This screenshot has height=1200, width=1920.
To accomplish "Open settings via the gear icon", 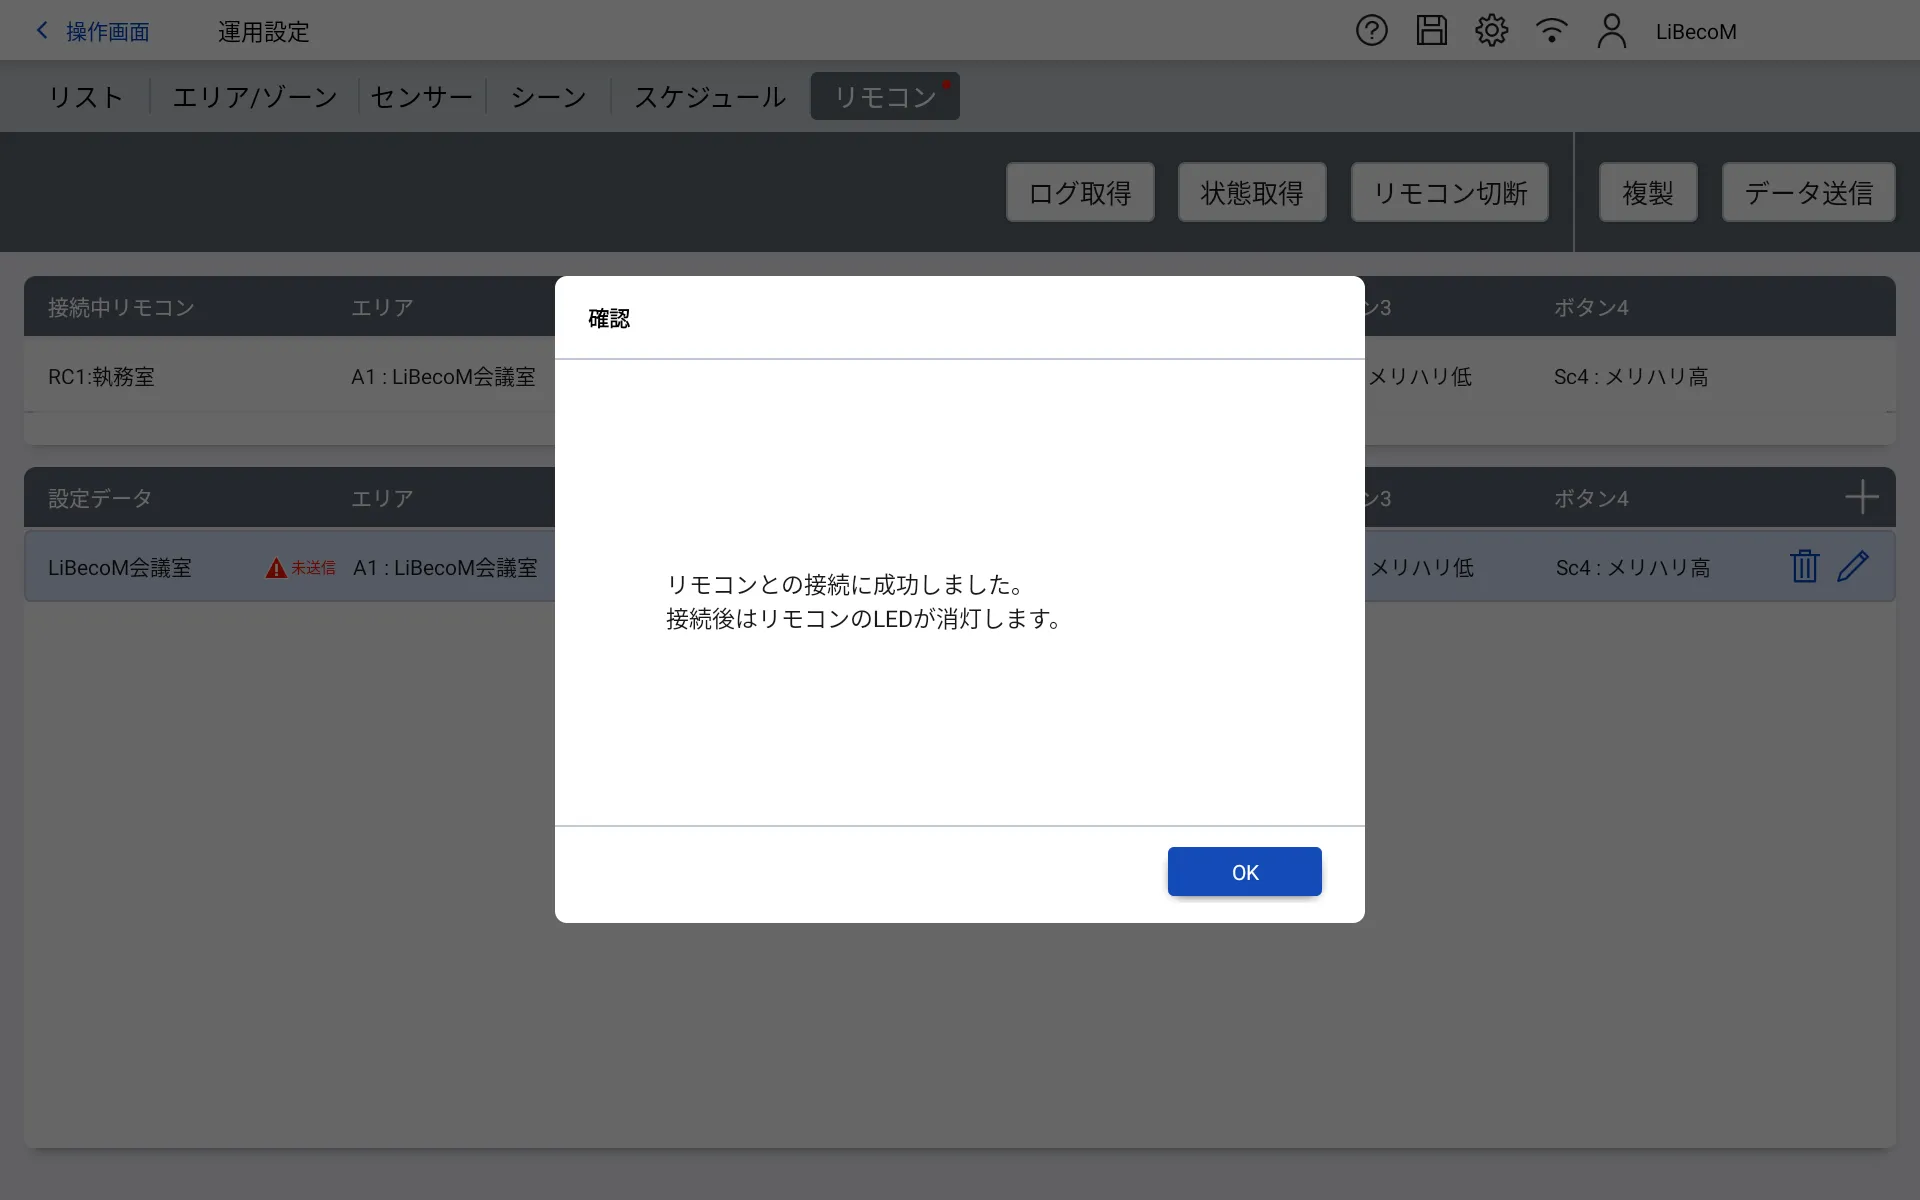I will tap(1491, 31).
